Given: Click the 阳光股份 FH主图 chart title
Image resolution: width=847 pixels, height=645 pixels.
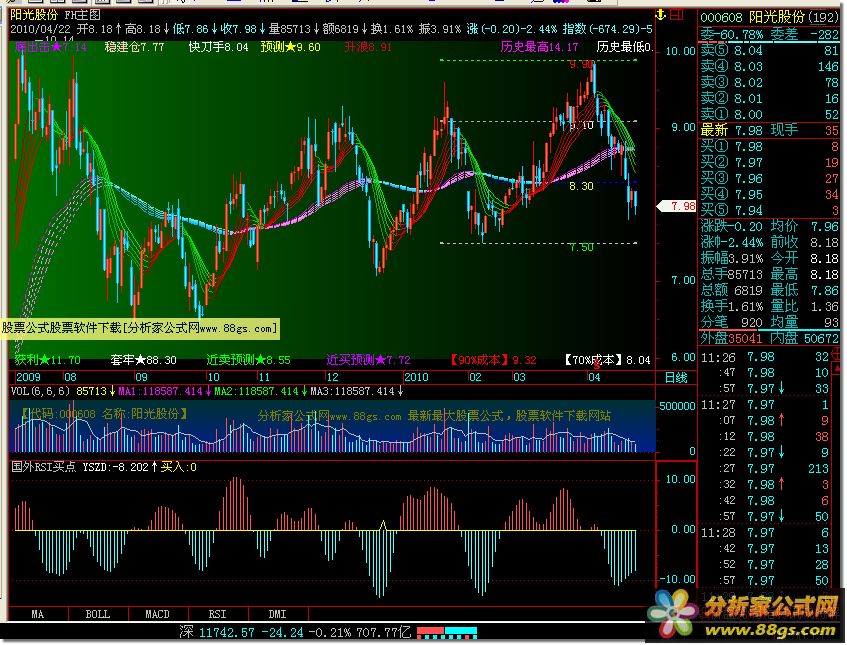Looking at the screenshot, I should [55, 15].
